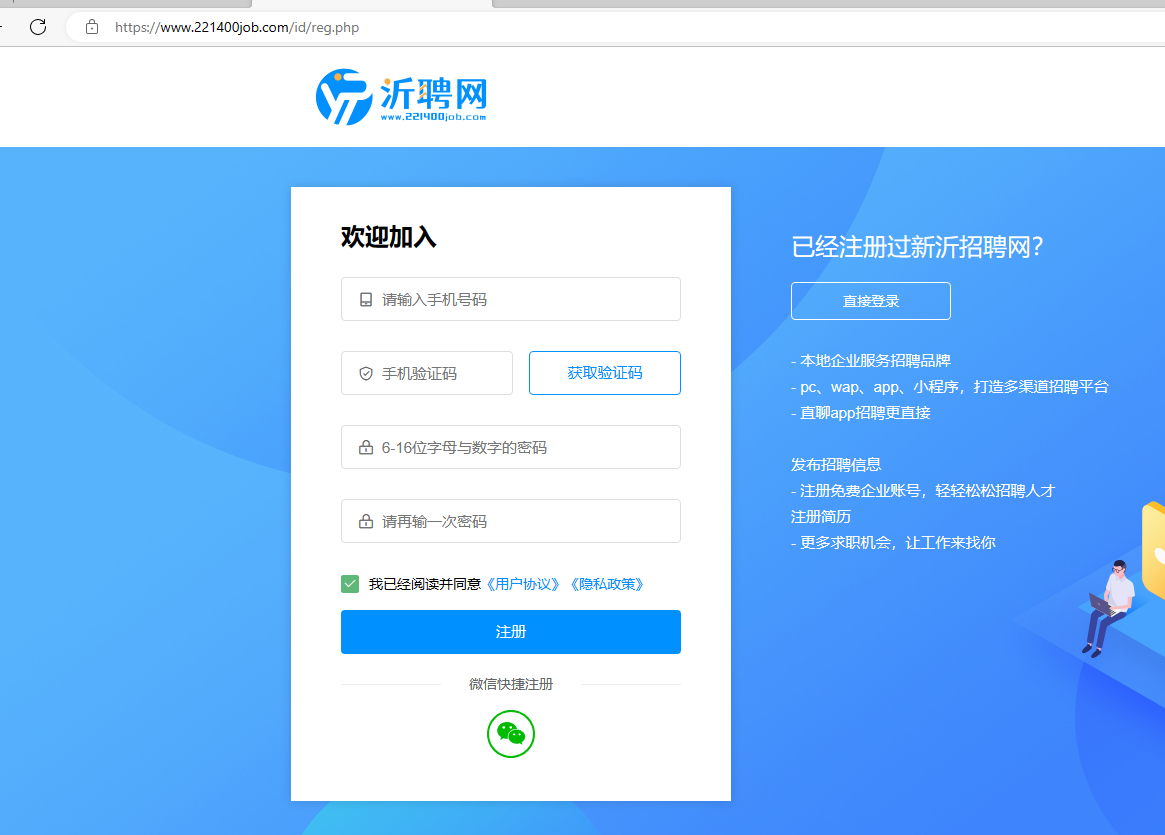Click the 微信快捷注册 label text
This screenshot has width=1165, height=835.
tap(510, 684)
